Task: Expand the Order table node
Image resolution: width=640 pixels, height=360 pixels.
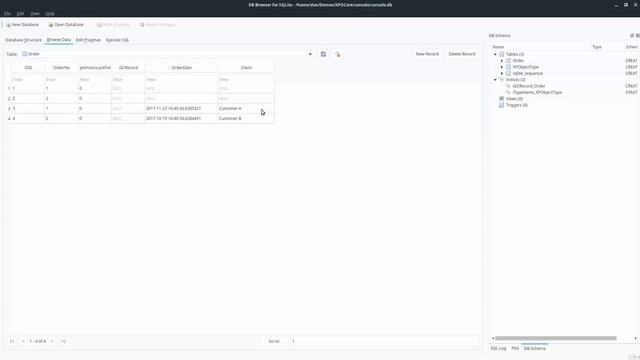Action: [502, 60]
